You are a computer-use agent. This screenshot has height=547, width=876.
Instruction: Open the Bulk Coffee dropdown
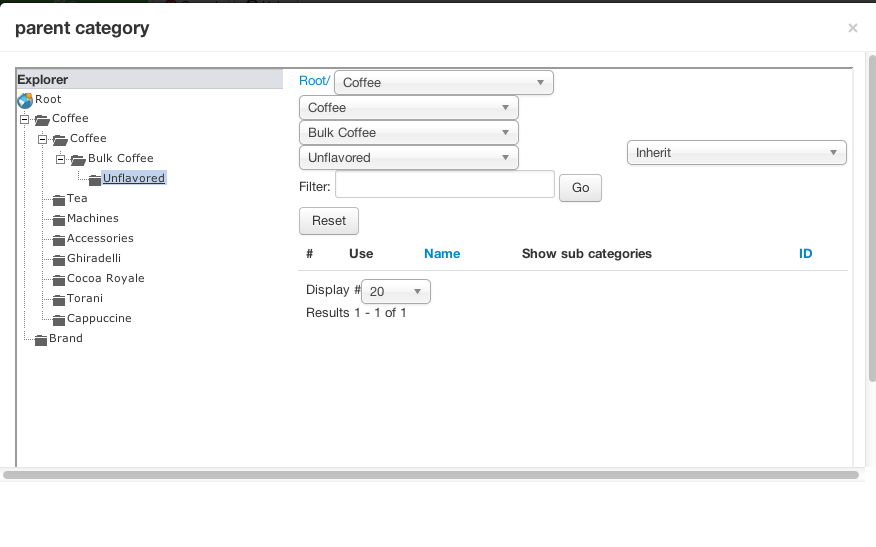[x=409, y=132]
